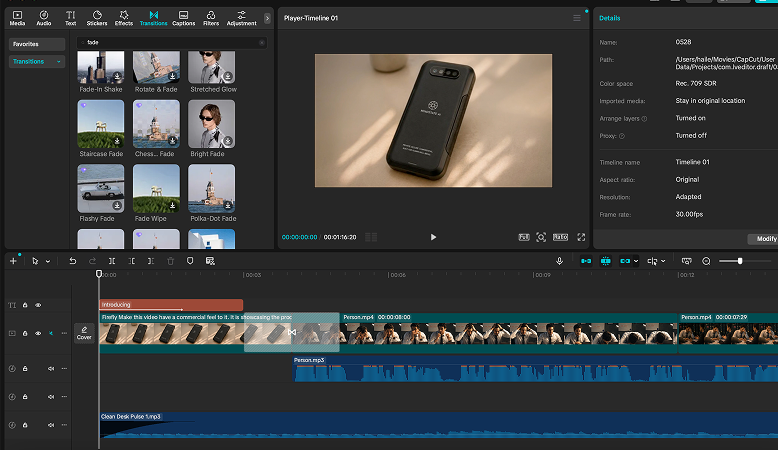Download the Stretched Glow transition
Viewport: 778px width, 450px height.
[228, 76]
